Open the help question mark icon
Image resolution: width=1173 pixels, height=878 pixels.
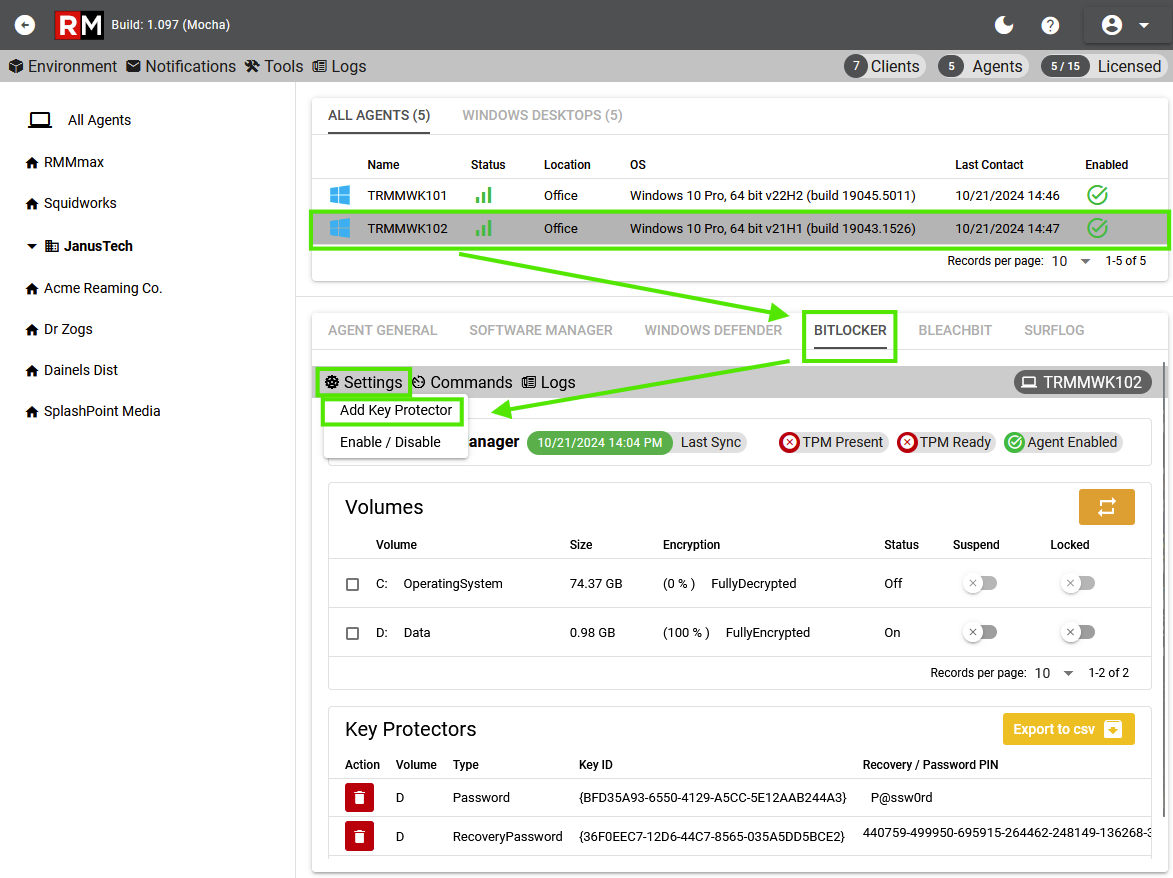point(1050,25)
